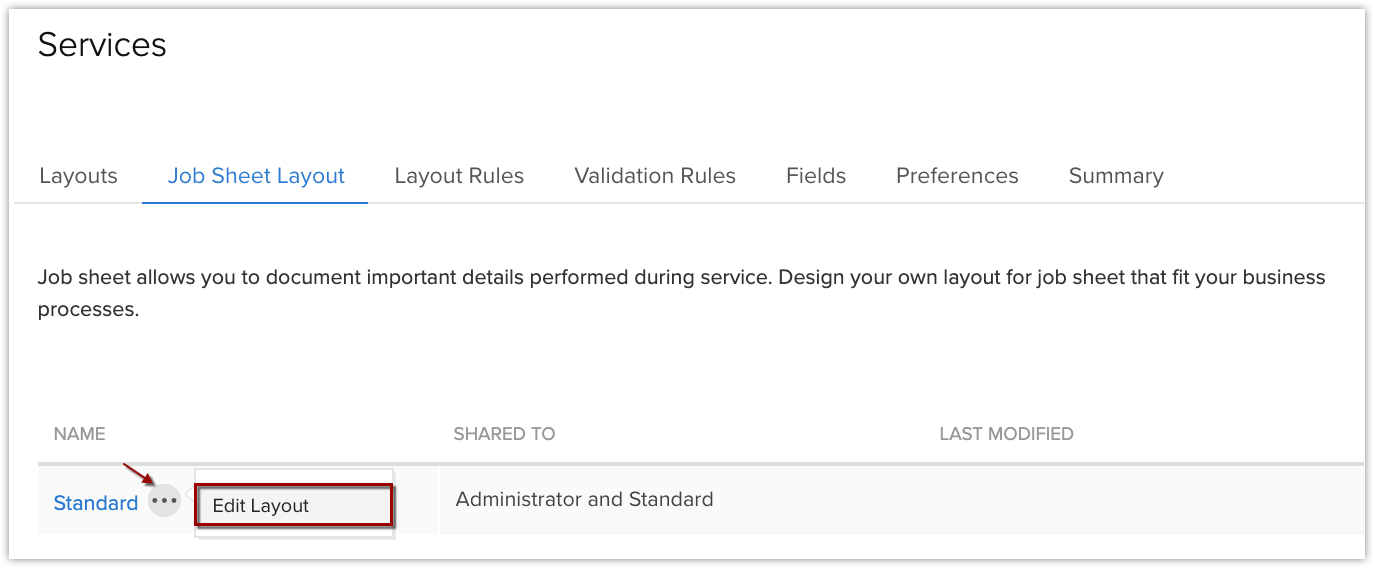The height and width of the screenshot is (568, 1374).
Task: Click the NAME column header
Action: (x=79, y=434)
